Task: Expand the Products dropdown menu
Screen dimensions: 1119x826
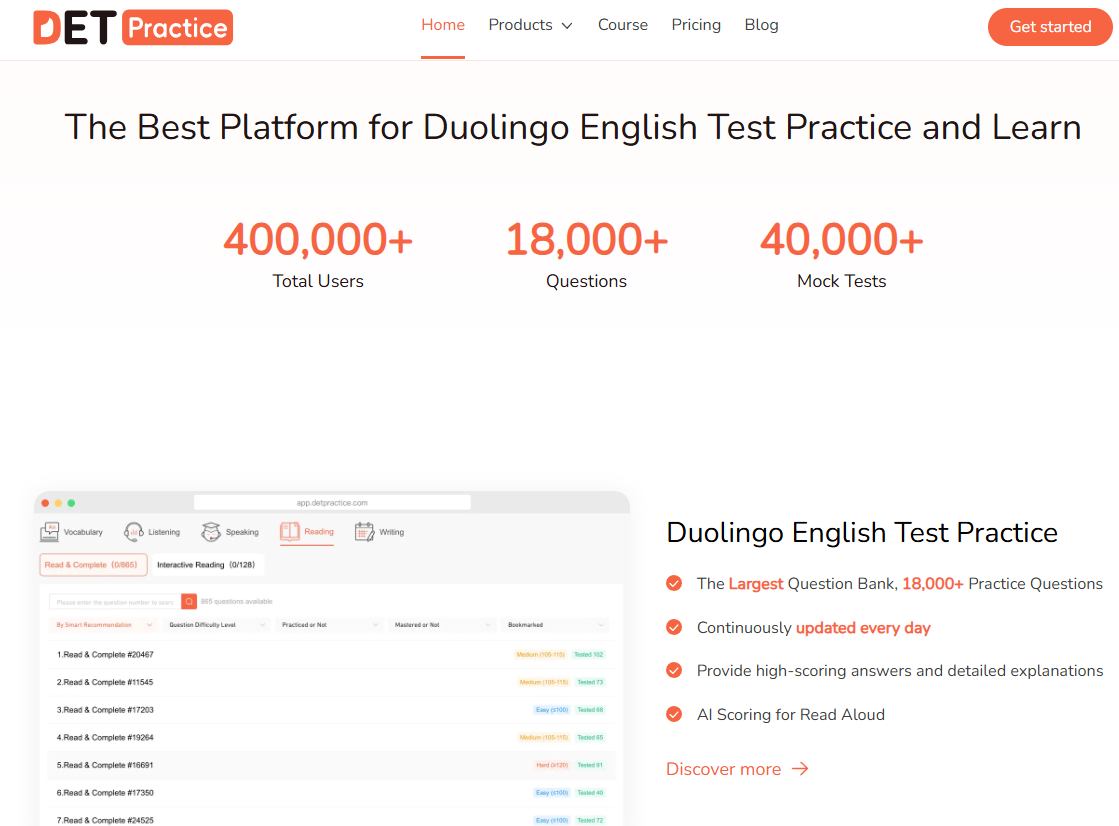Action: (x=530, y=25)
